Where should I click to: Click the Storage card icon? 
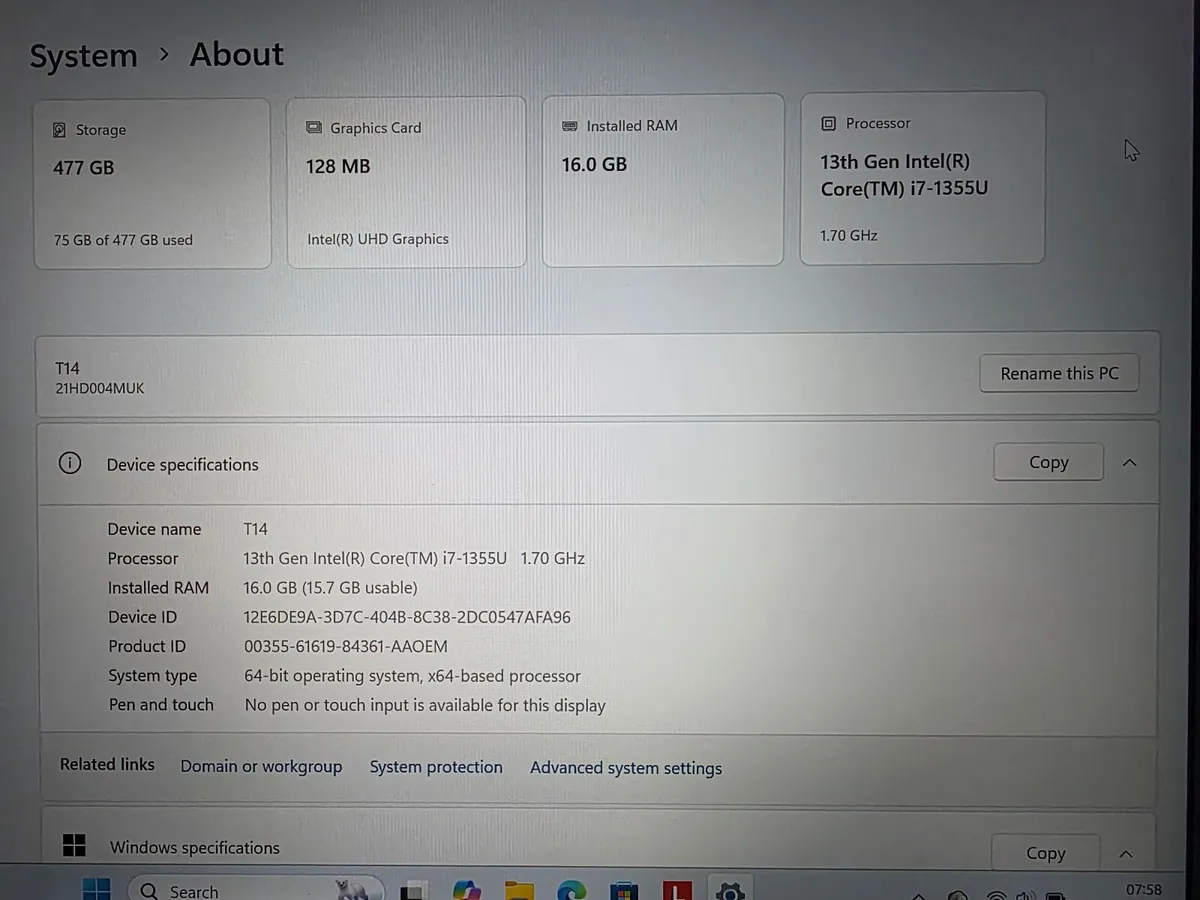click(60, 130)
